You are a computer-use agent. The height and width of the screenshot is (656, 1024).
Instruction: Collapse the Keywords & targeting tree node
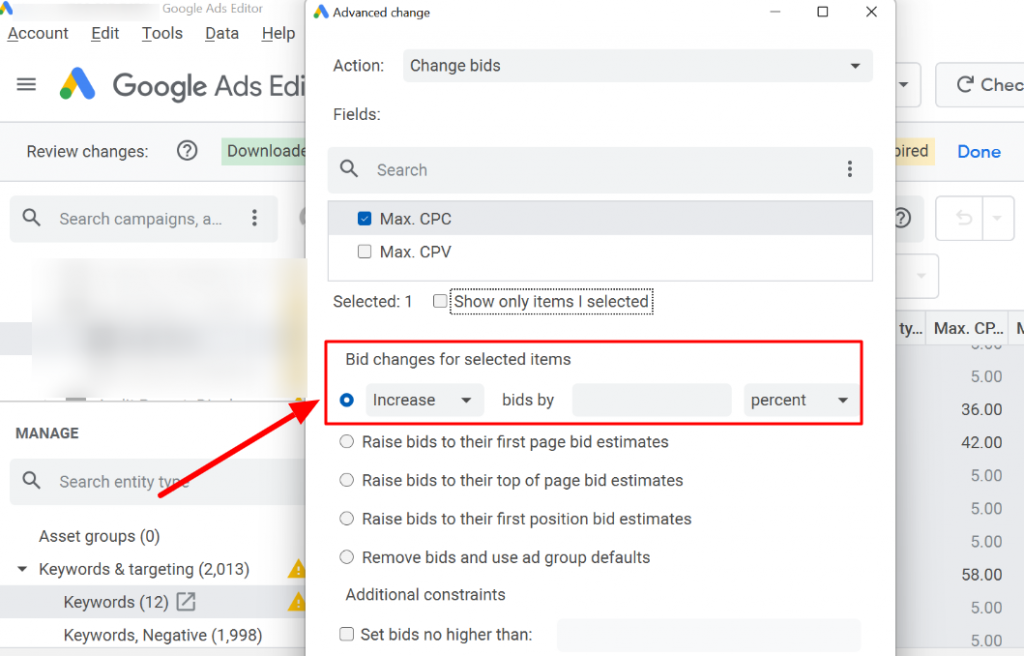coord(22,569)
